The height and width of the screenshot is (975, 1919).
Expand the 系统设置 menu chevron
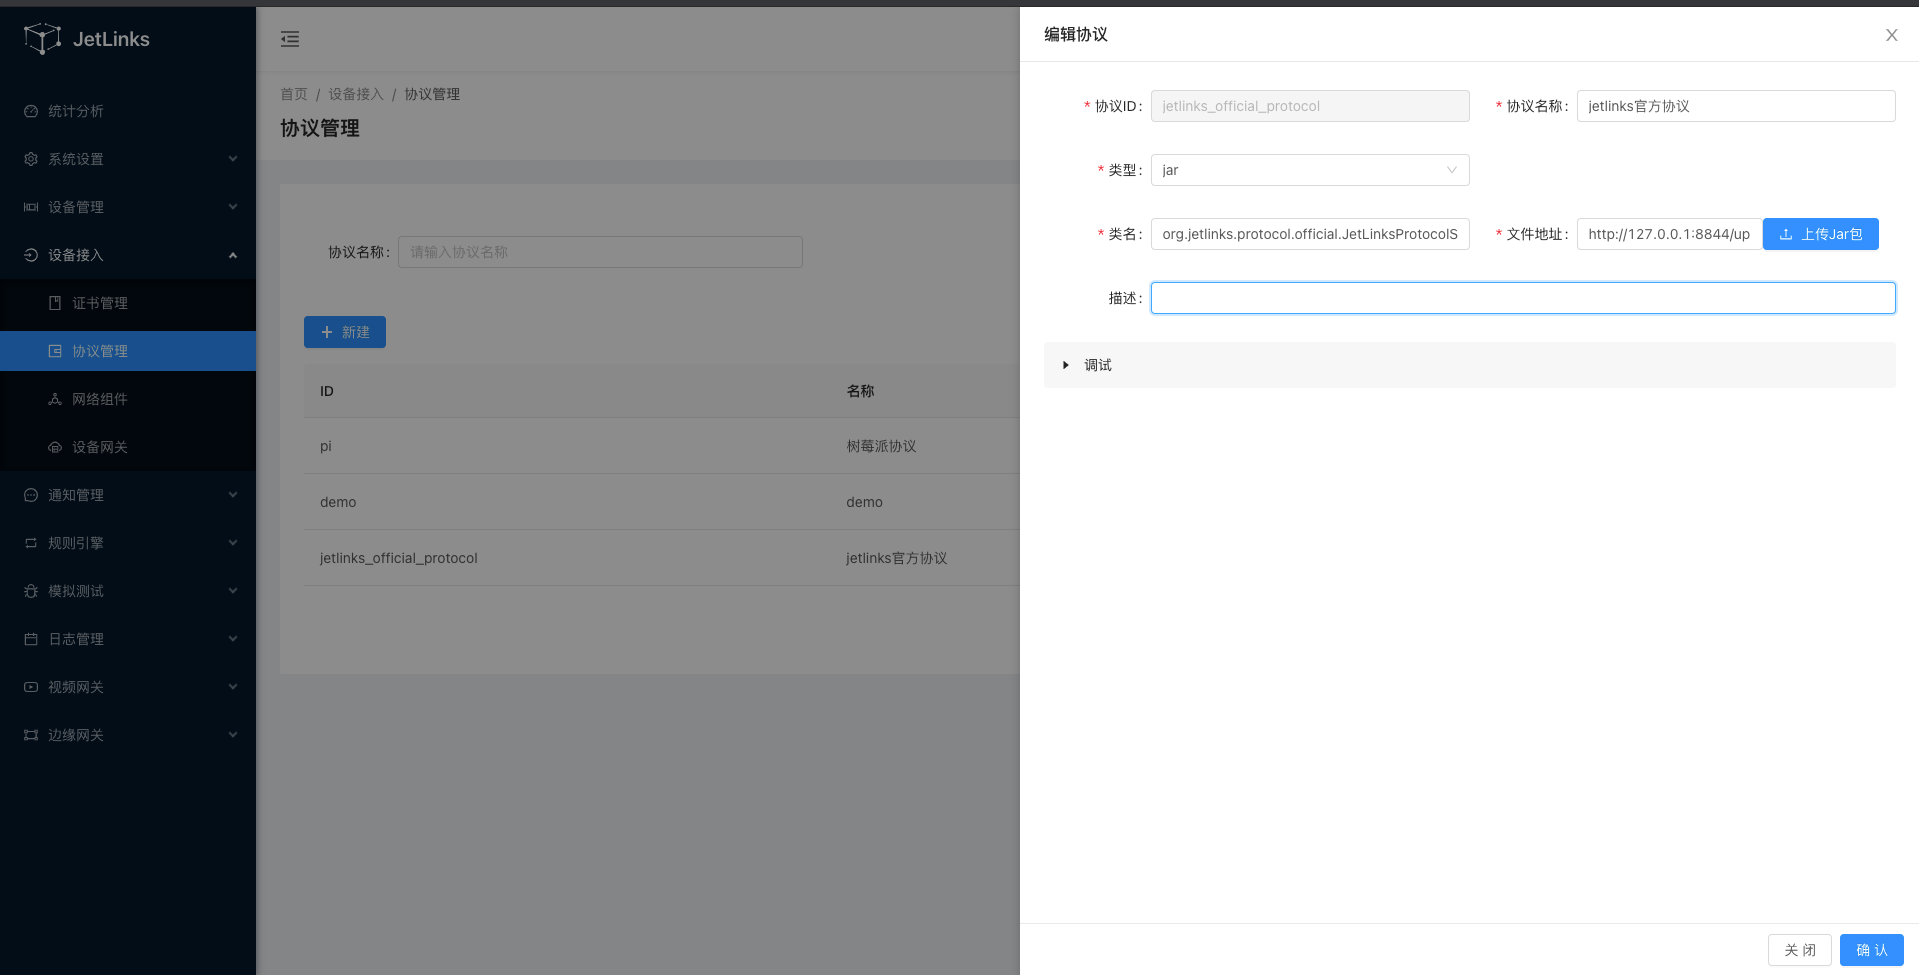pyautogui.click(x=233, y=159)
